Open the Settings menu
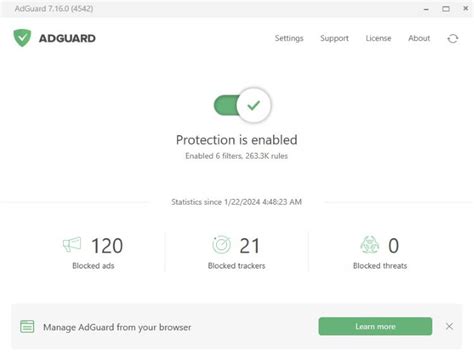The height and width of the screenshot is (360, 474). 289,38
